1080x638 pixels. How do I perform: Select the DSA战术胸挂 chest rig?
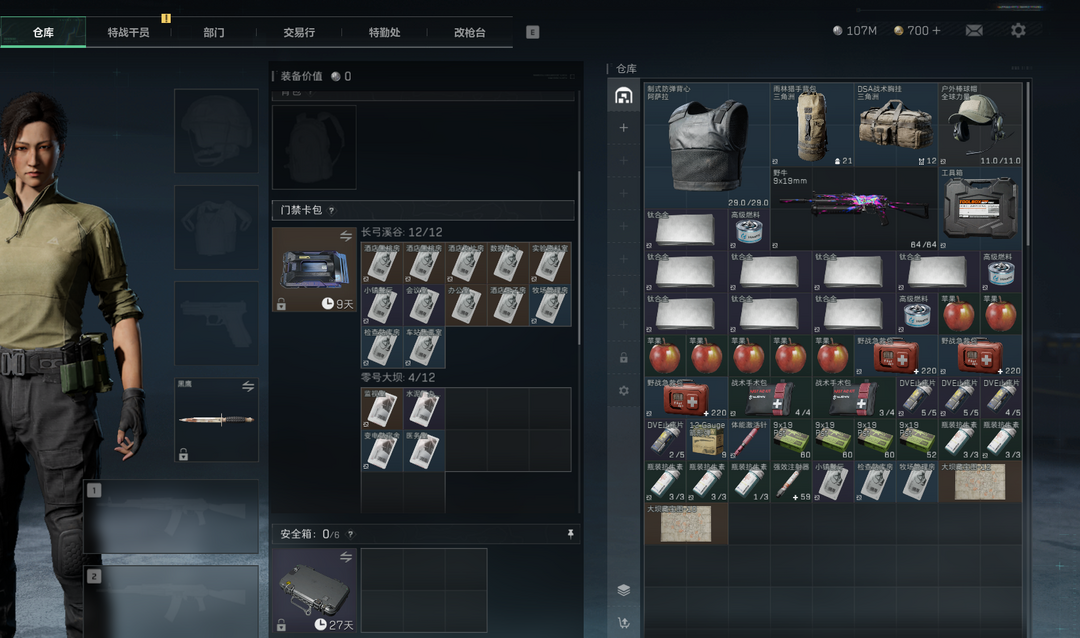896,125
